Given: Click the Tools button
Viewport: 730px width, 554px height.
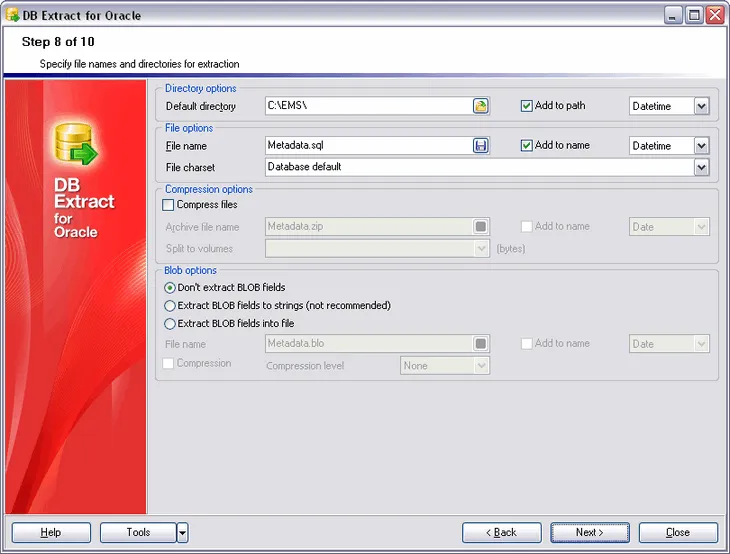Looking at the screenshot, I should pyautogui.click(x=138, y=533).
